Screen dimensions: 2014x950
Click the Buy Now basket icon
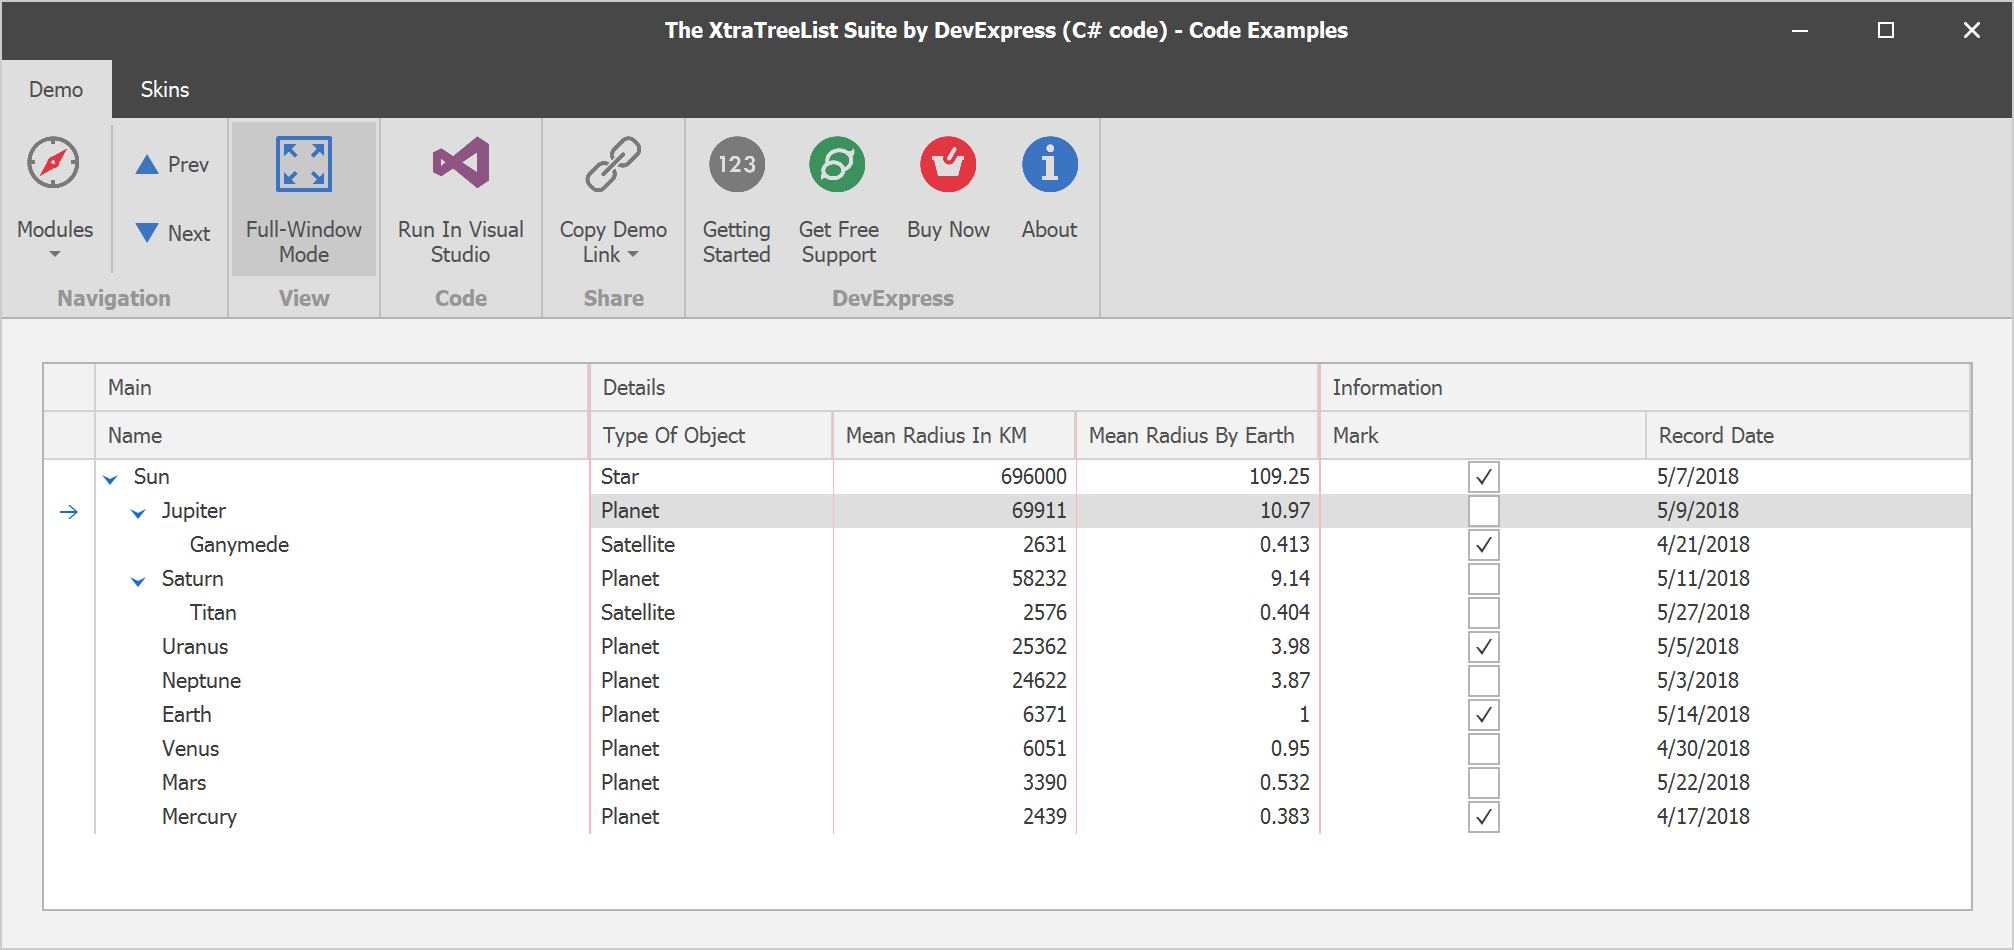click(947, 165)
